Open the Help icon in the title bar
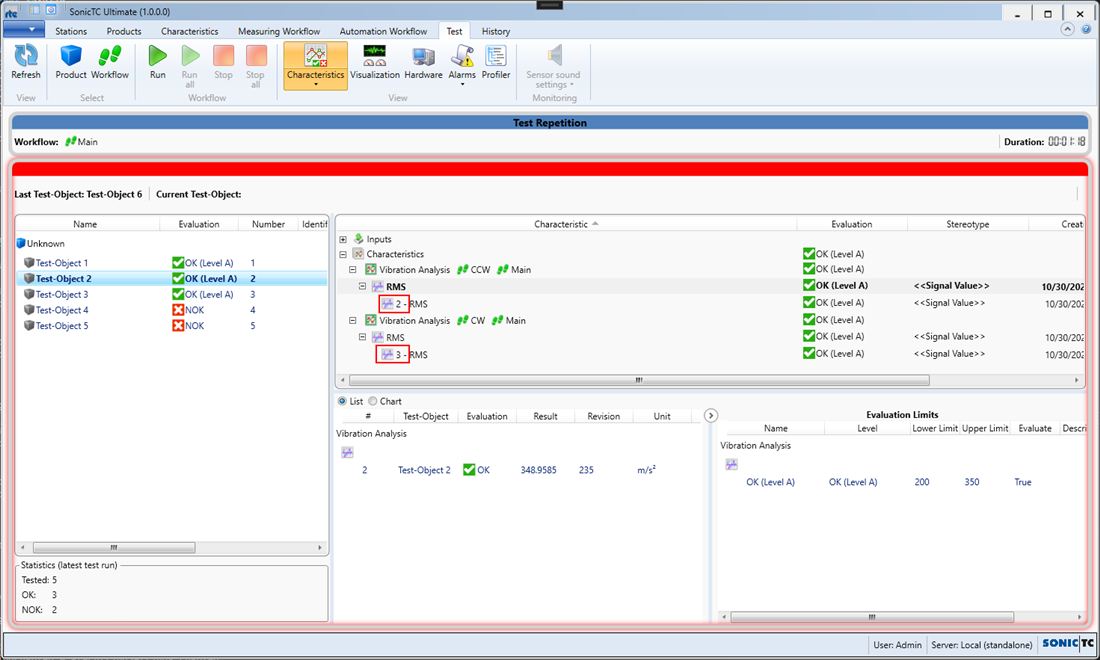The height and width of the screenshot is (660, 1100). (x=1087, y=29)
